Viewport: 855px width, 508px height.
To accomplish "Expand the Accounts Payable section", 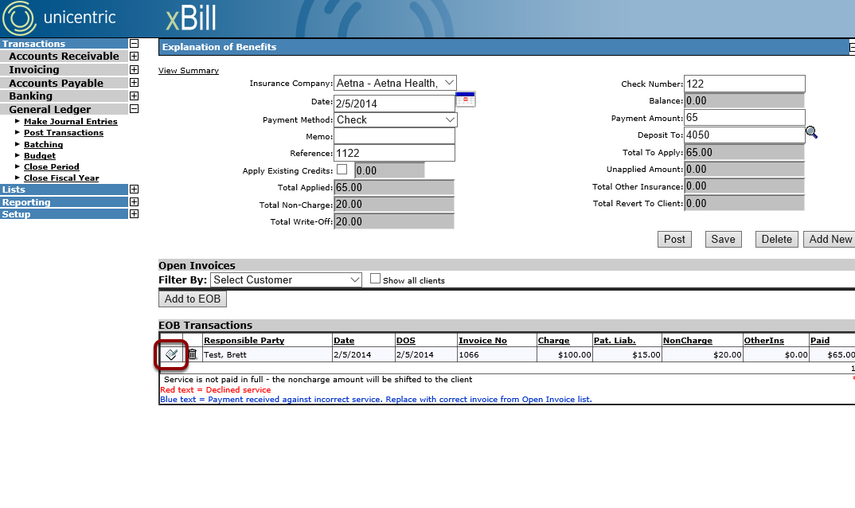I will tap(134, 83).
